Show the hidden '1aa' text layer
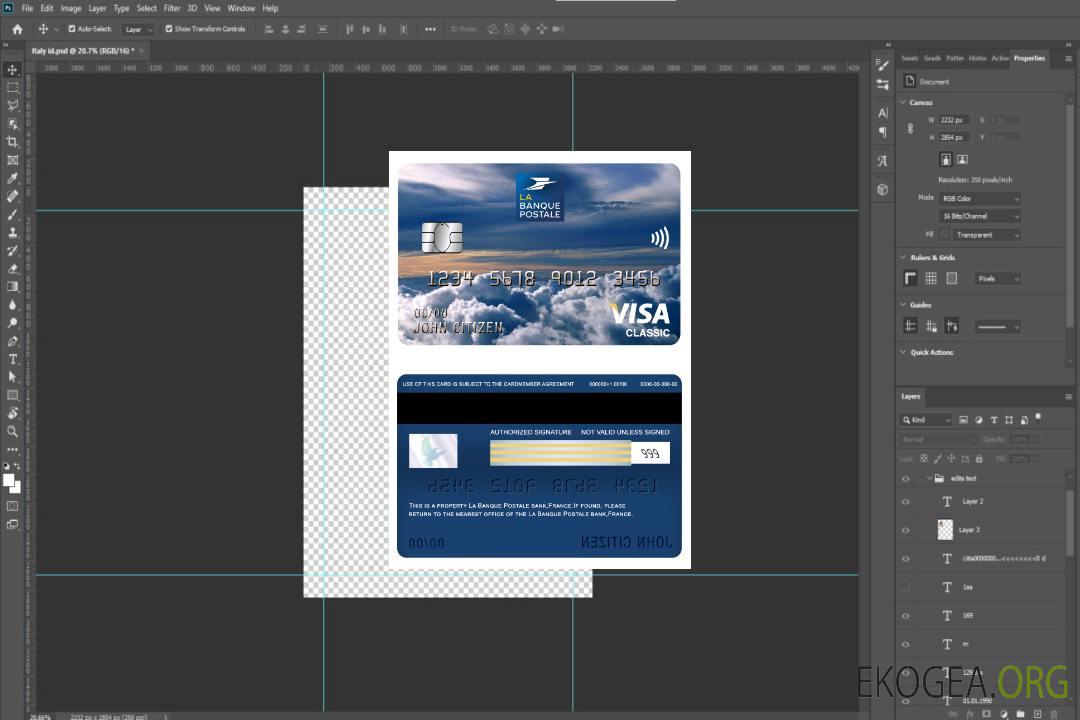Image resolution: width=1080 pixels, height=720 pixels. pos(906,588)
